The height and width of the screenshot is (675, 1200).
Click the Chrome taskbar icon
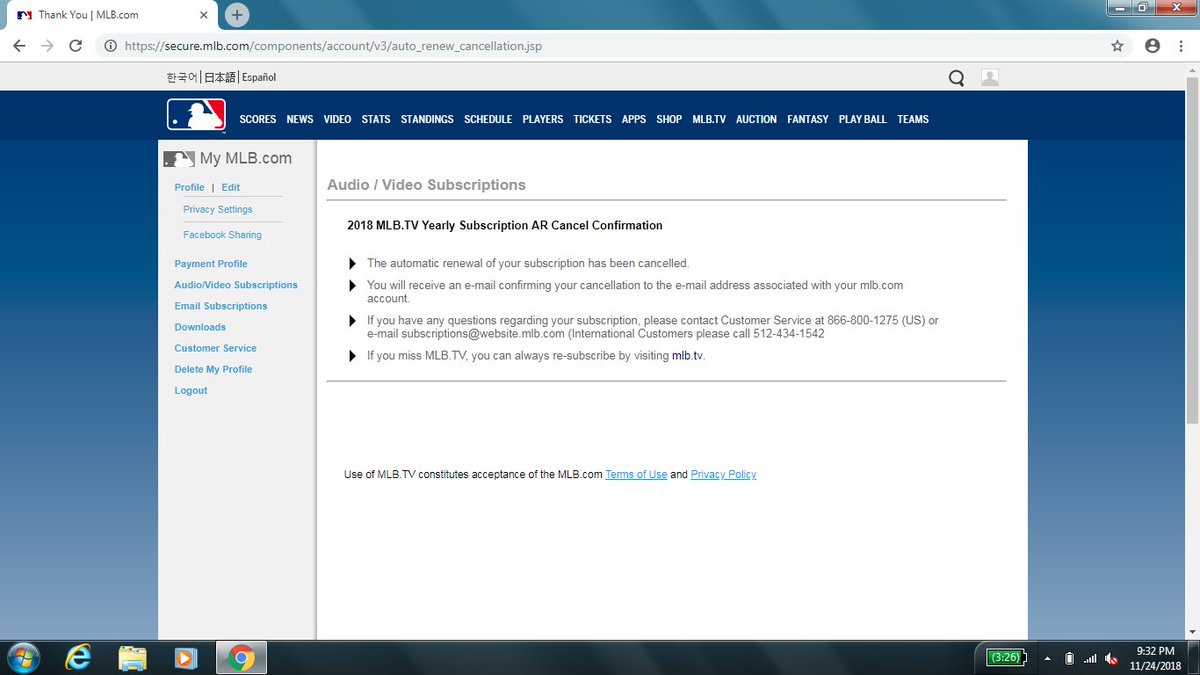pos(240,657)
